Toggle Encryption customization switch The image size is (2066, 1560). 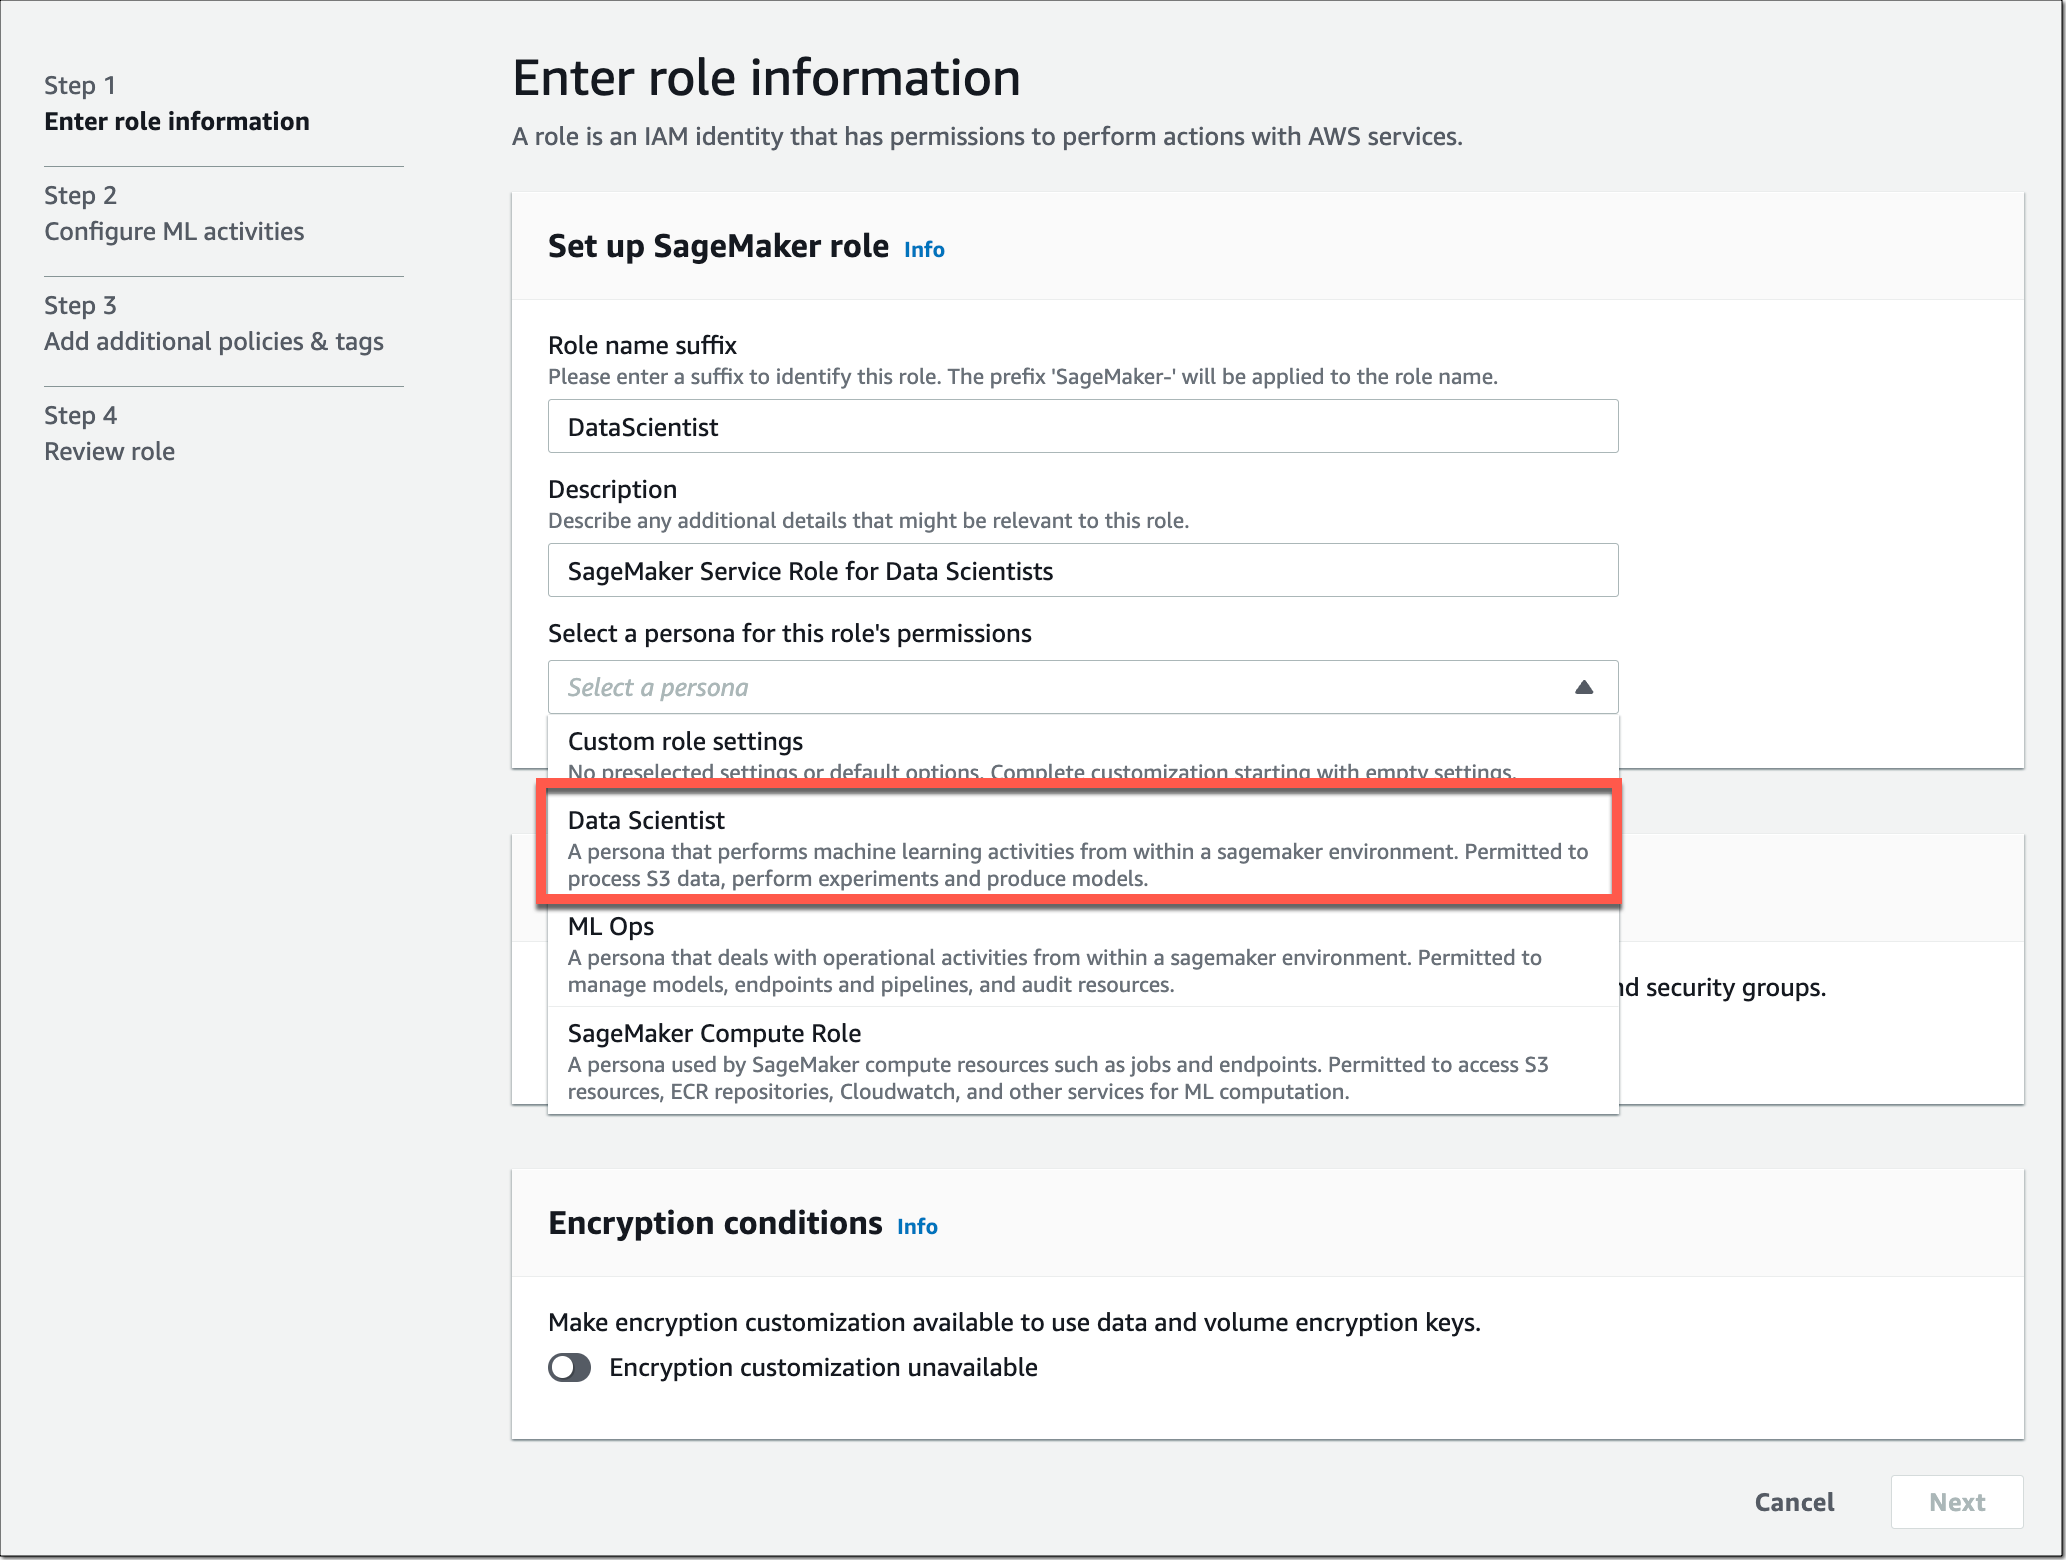pos(569,1367)
